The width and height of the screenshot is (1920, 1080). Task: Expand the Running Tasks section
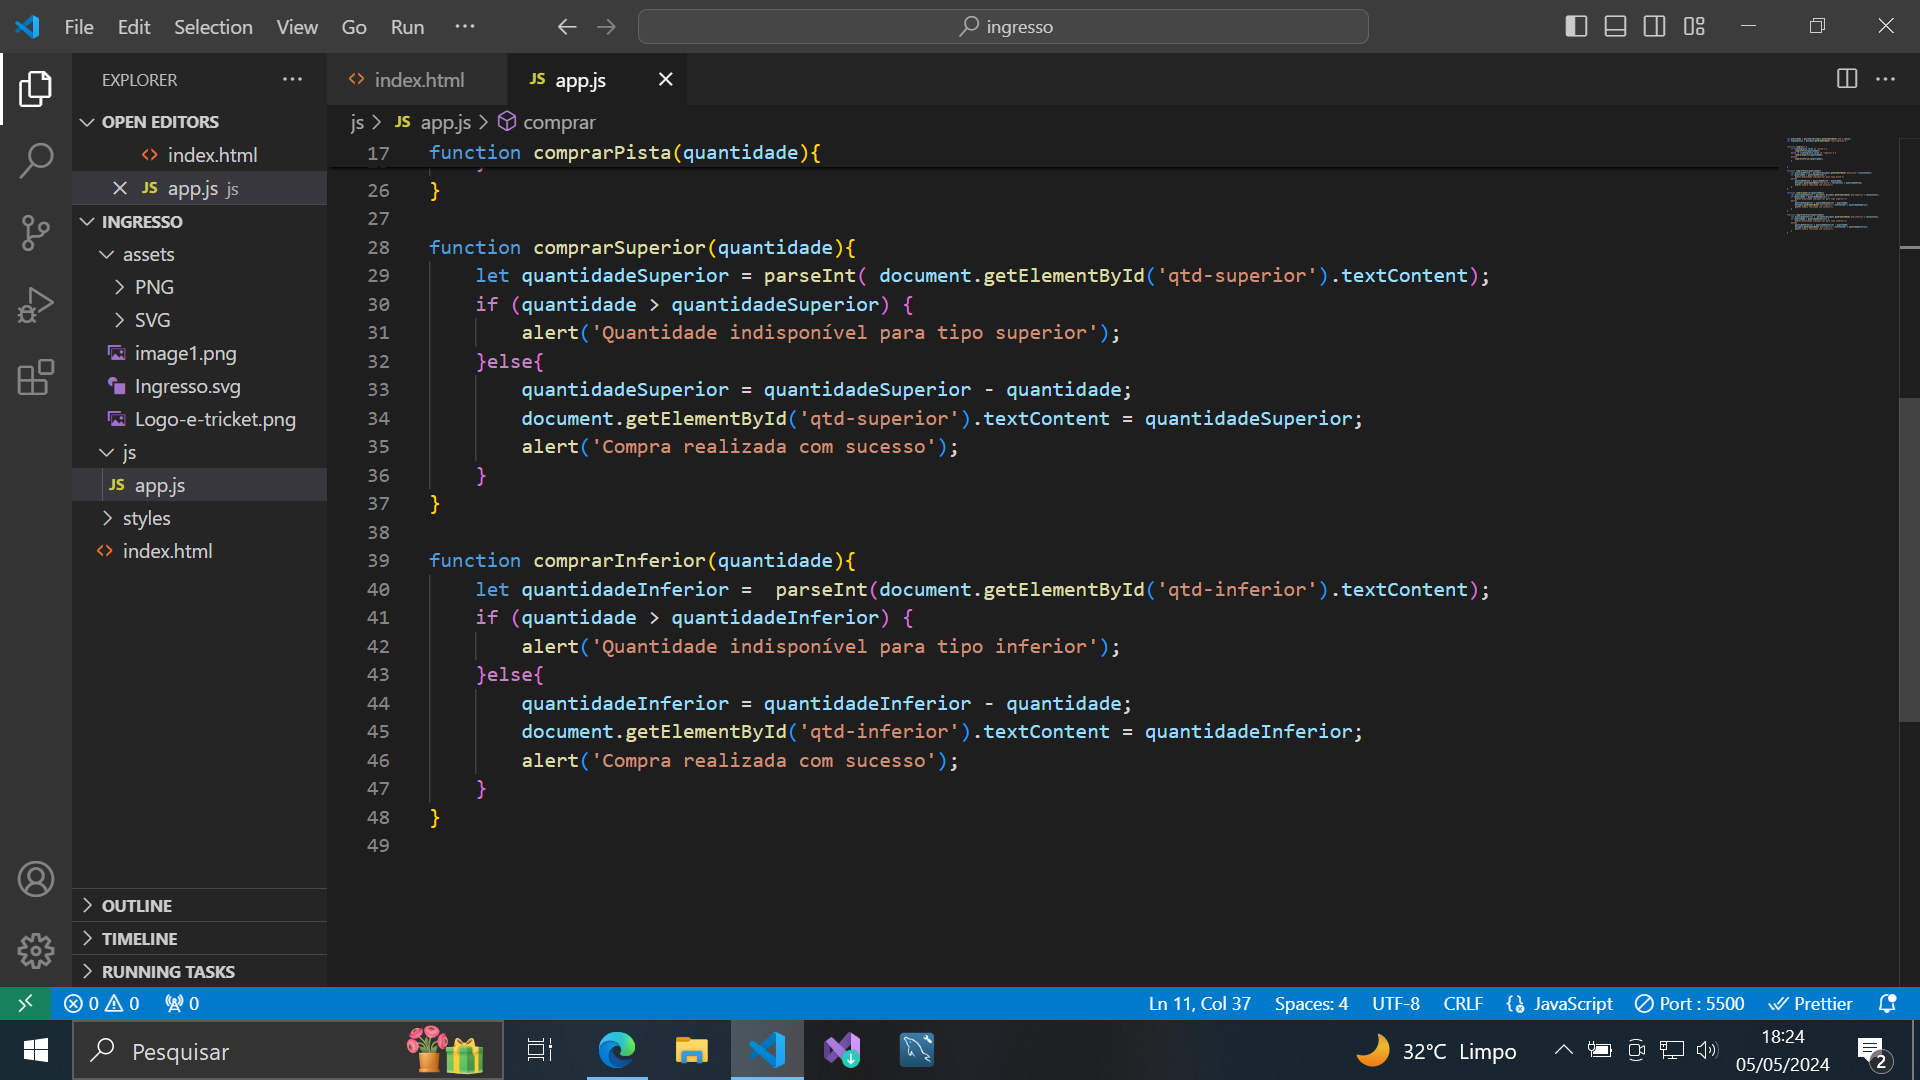[200, 972]
